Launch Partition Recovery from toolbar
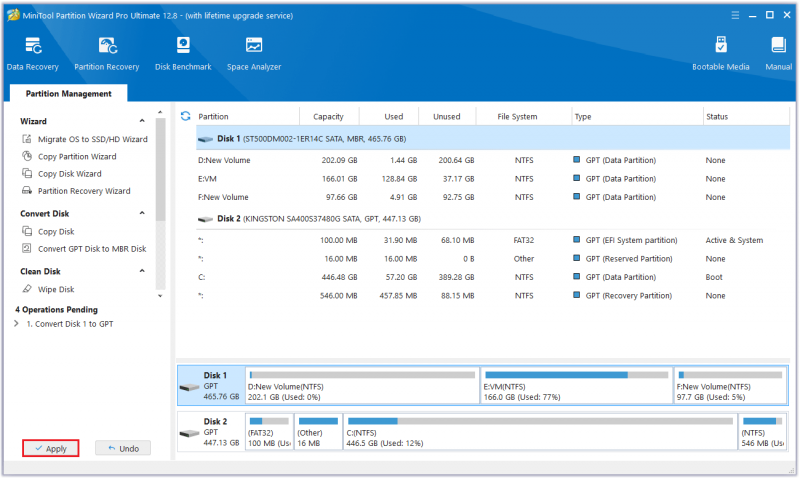This screenshot has width=800, height=478. [x=107, y=54]
